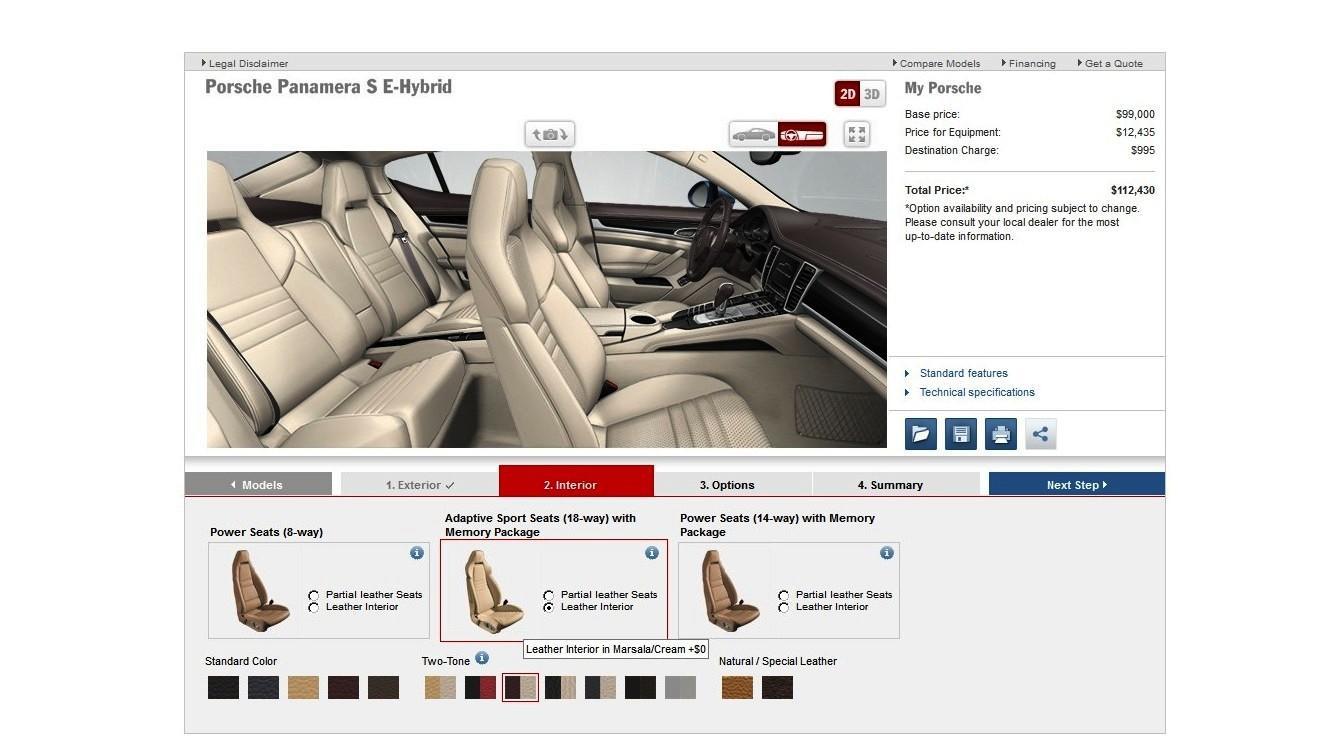The image size is (1326, 742).
Task: Select Partial leather for Adaptive Sport Seats
Action: coord(549,595)
